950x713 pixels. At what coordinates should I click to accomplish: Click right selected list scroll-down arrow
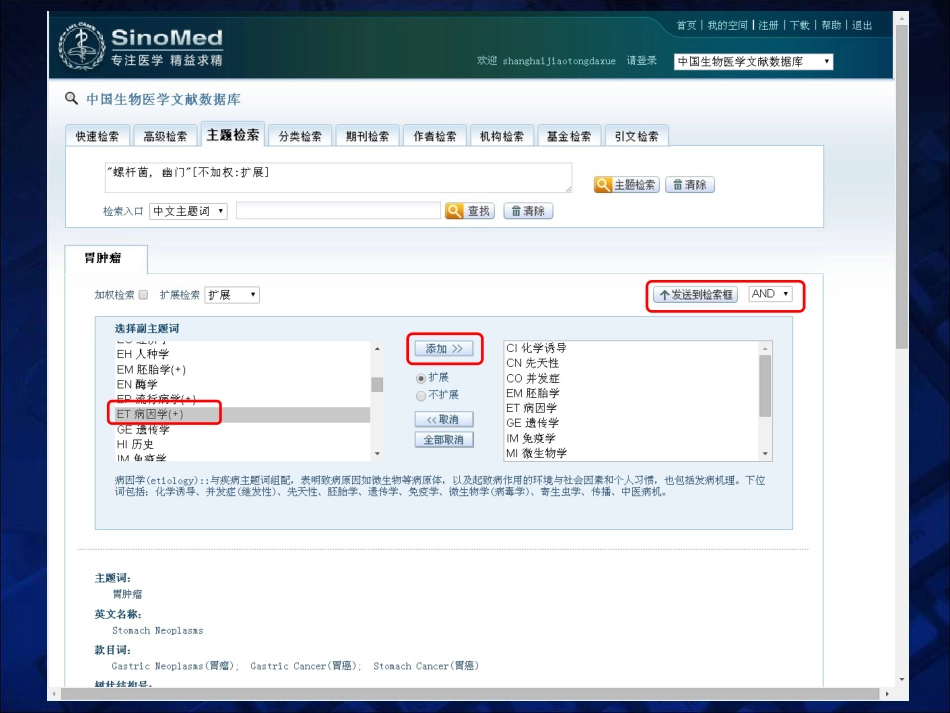pos(765,454)
